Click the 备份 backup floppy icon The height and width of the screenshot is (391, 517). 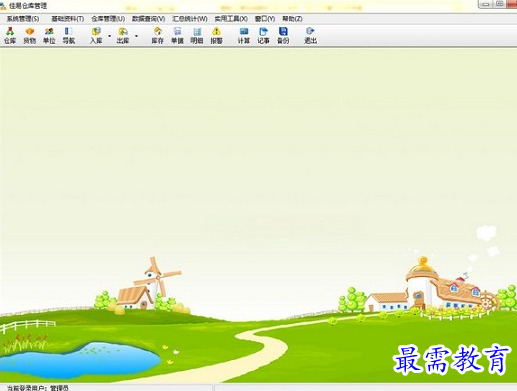tap(283, 36)
